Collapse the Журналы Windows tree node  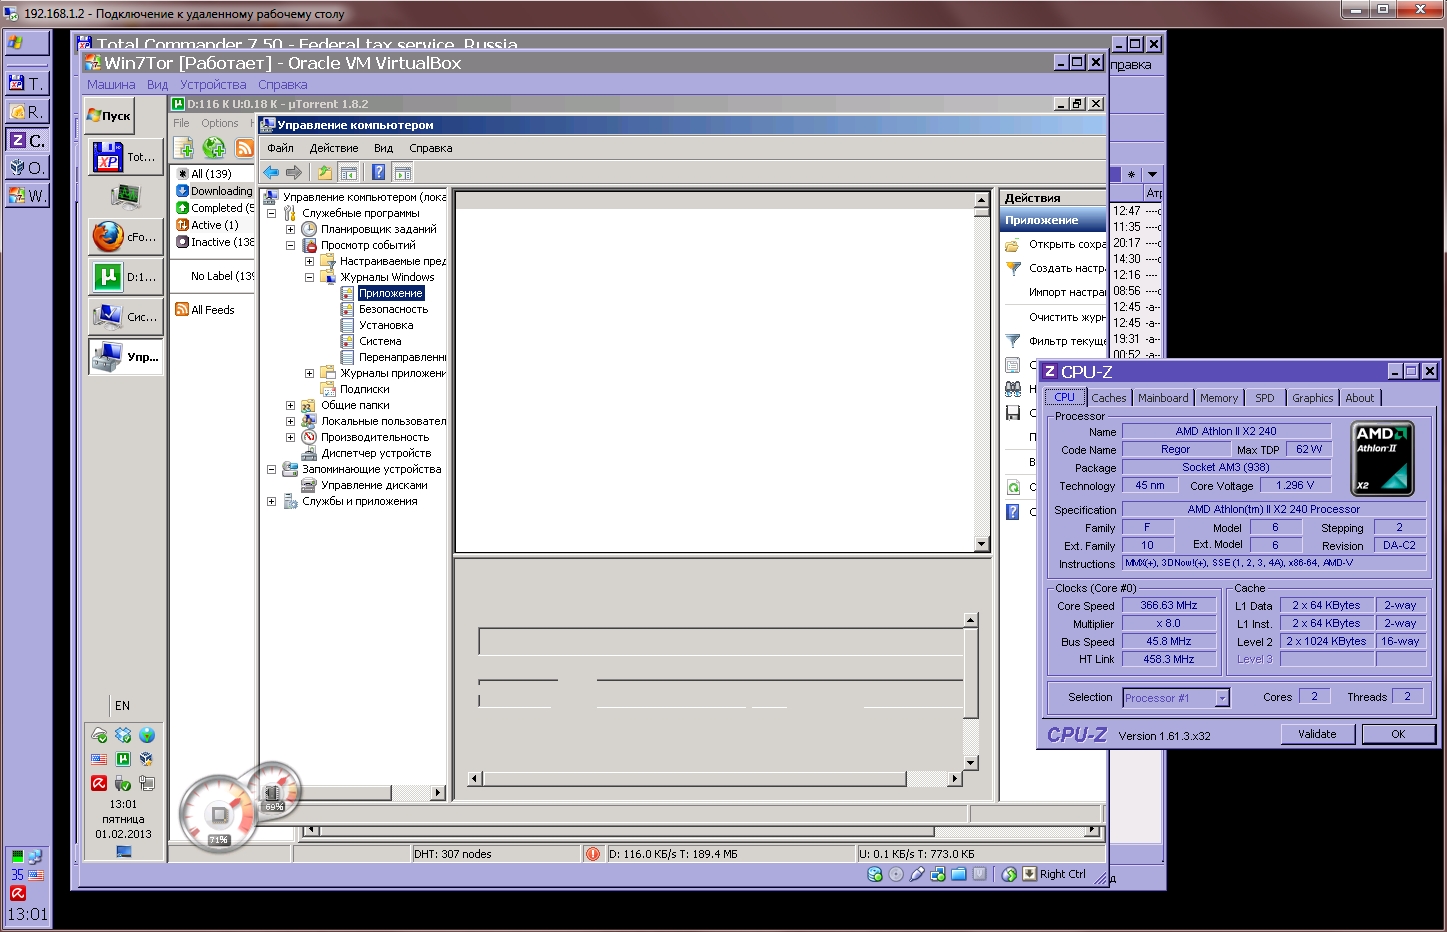click(x=309, y=277)
